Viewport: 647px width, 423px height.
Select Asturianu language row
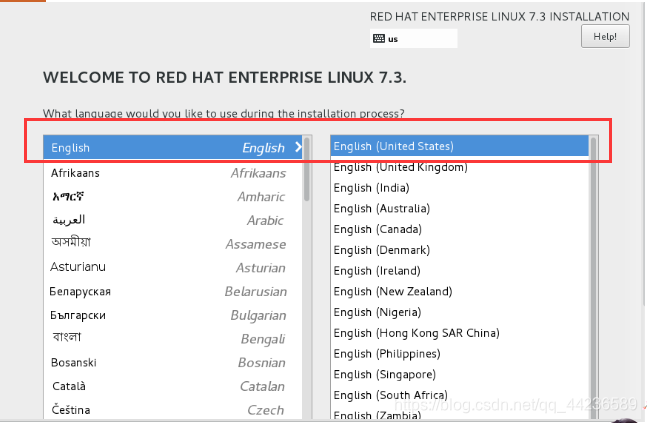173,267
